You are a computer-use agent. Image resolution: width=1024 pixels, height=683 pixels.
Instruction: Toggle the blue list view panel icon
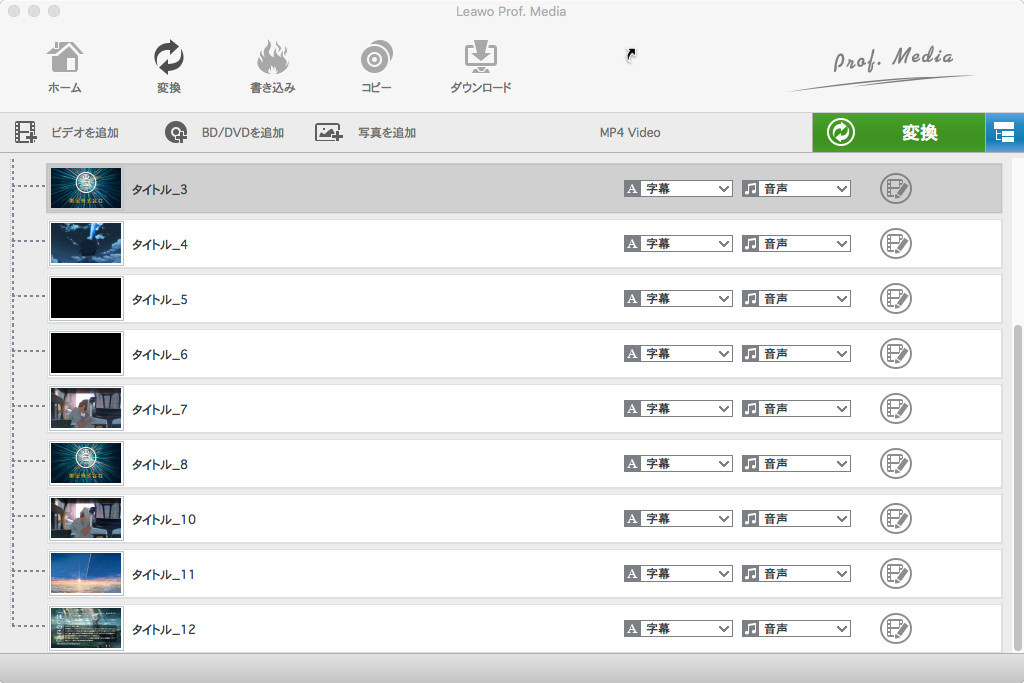click(x=1004, y=133)
